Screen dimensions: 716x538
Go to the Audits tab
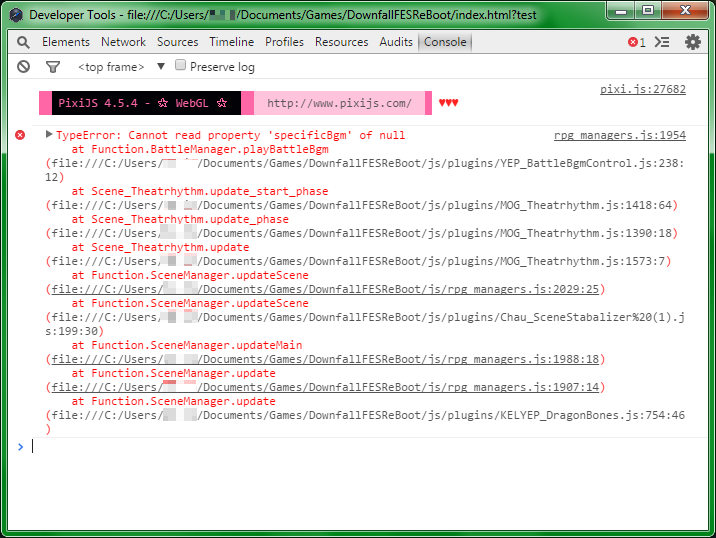pos(396,42)
